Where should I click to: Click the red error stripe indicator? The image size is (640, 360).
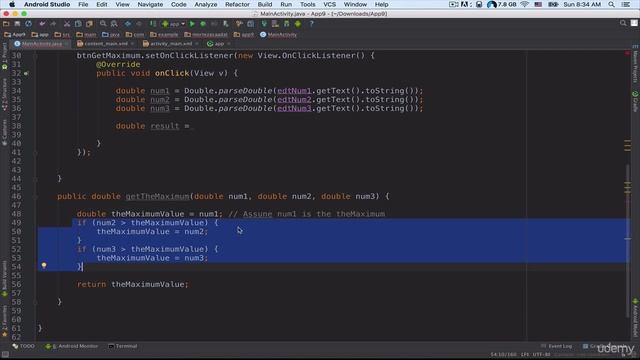(627, 53)
